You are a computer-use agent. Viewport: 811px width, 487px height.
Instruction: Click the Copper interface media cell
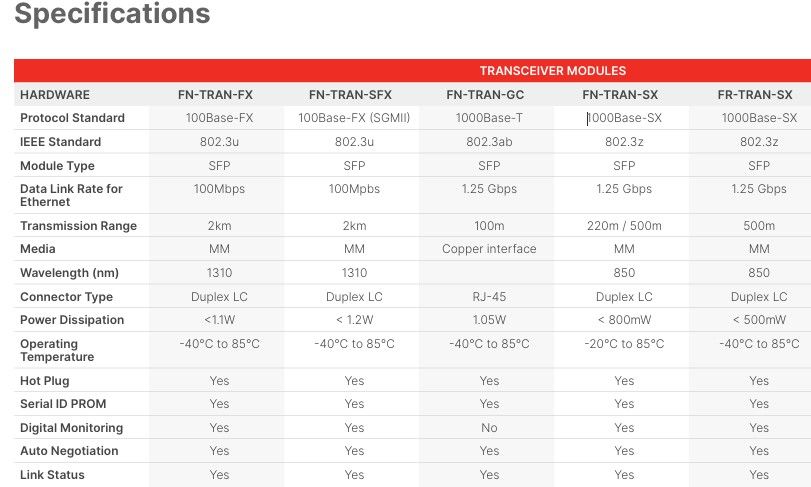click(489, 249)
